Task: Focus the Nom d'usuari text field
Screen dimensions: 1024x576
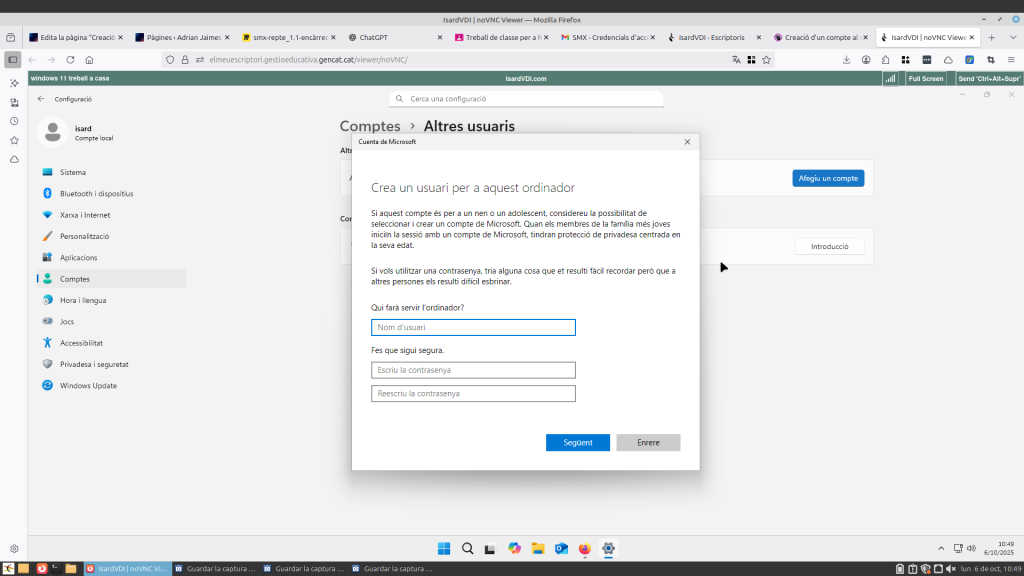Action: point(473,327)
